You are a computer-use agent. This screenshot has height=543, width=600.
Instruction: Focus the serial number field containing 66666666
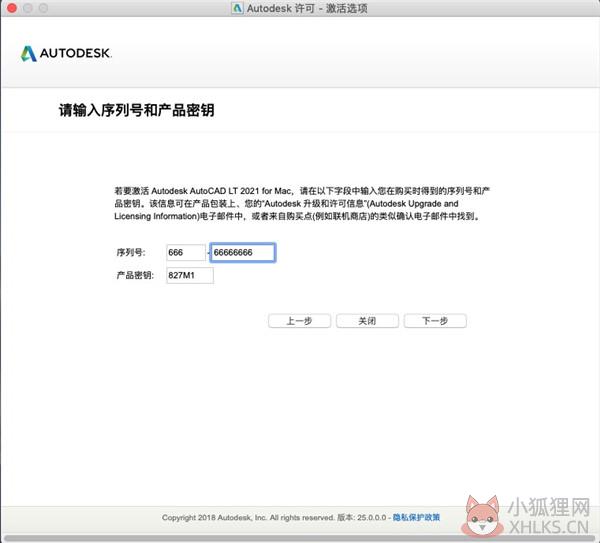coord(243,253)
